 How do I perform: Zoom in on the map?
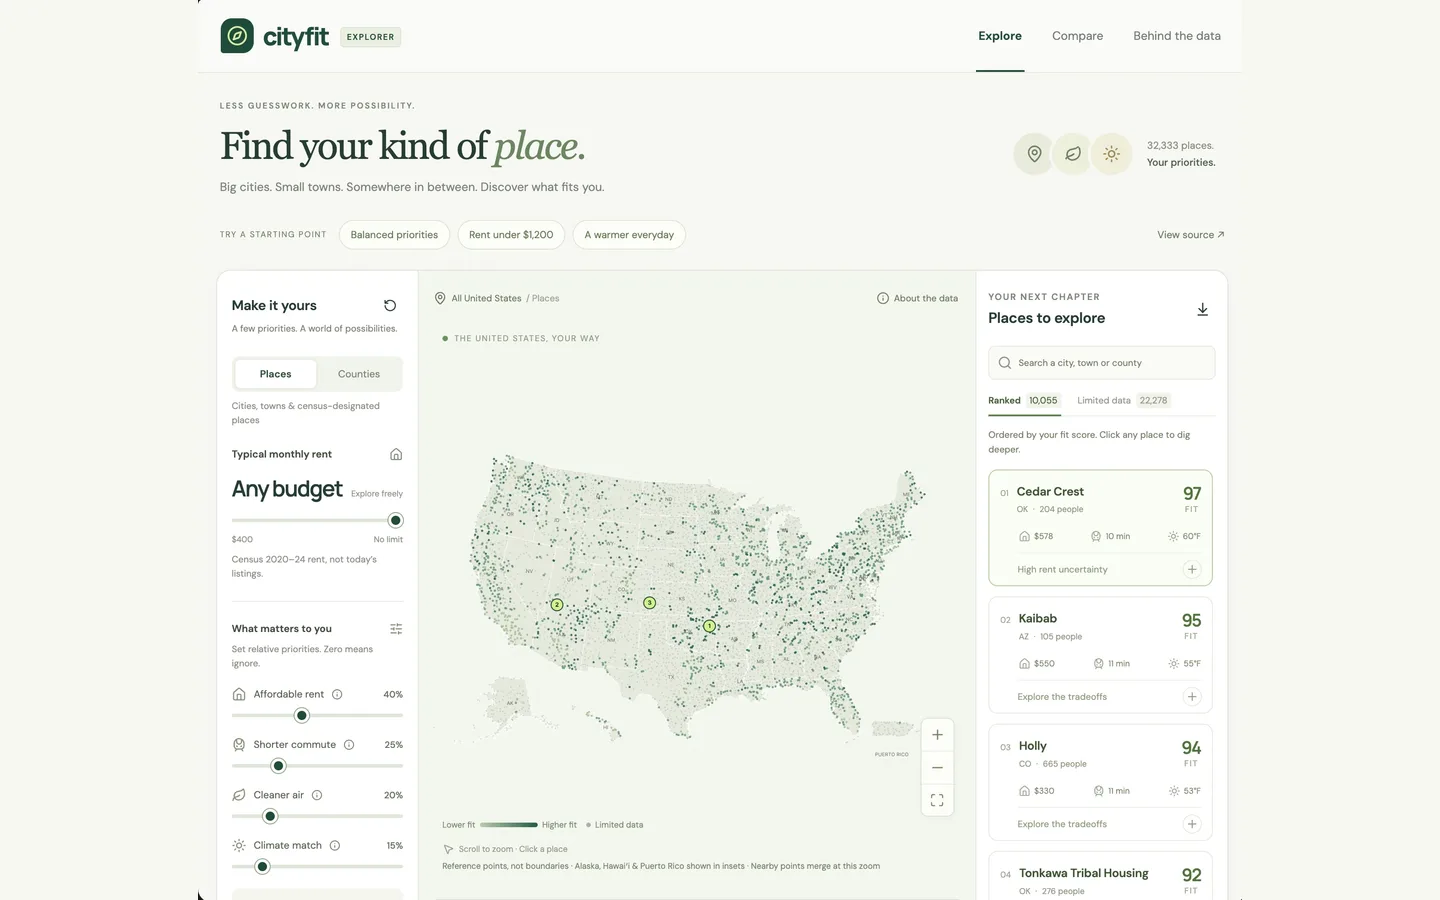937,735
